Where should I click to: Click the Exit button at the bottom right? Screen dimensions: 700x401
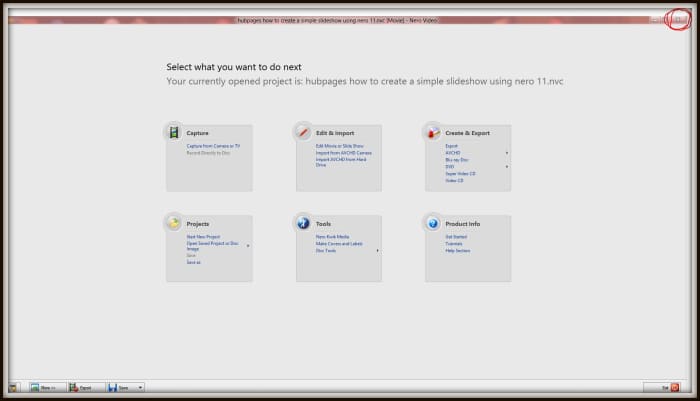tap(662, 388)
